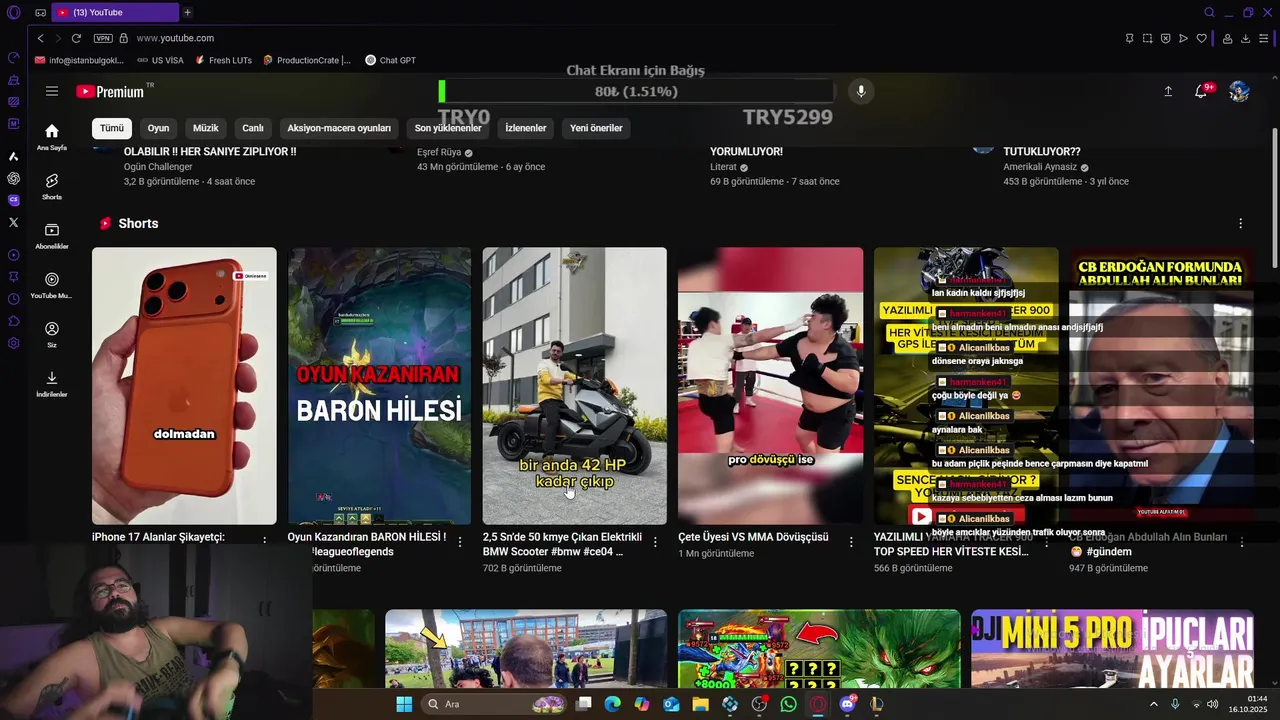Play the electric BMW scooter short
The height and width of the screenshot is (720, 1280).
tap(575, 386)
